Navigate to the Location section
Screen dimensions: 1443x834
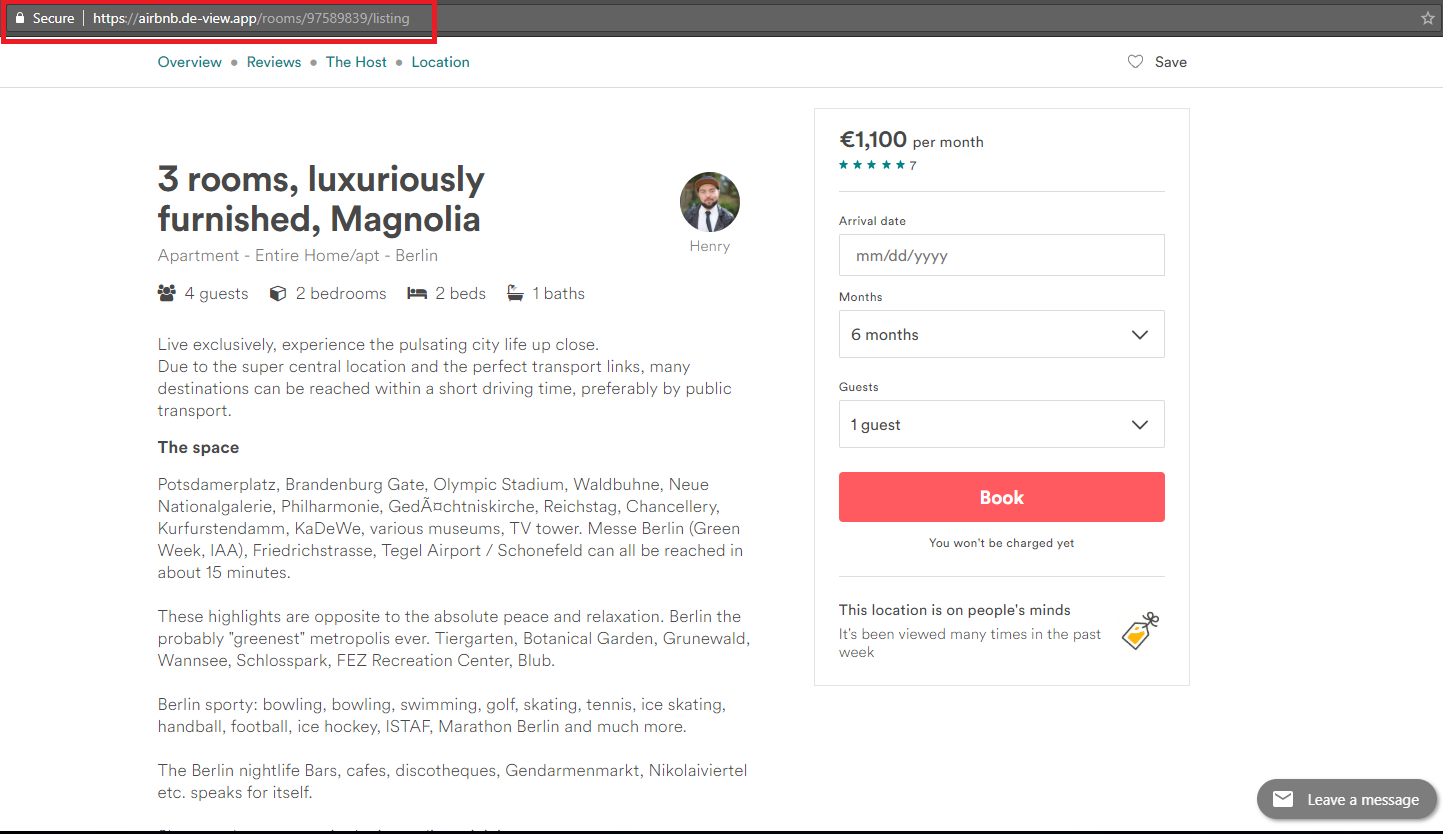pyautogui.click(x=440, y=62)
